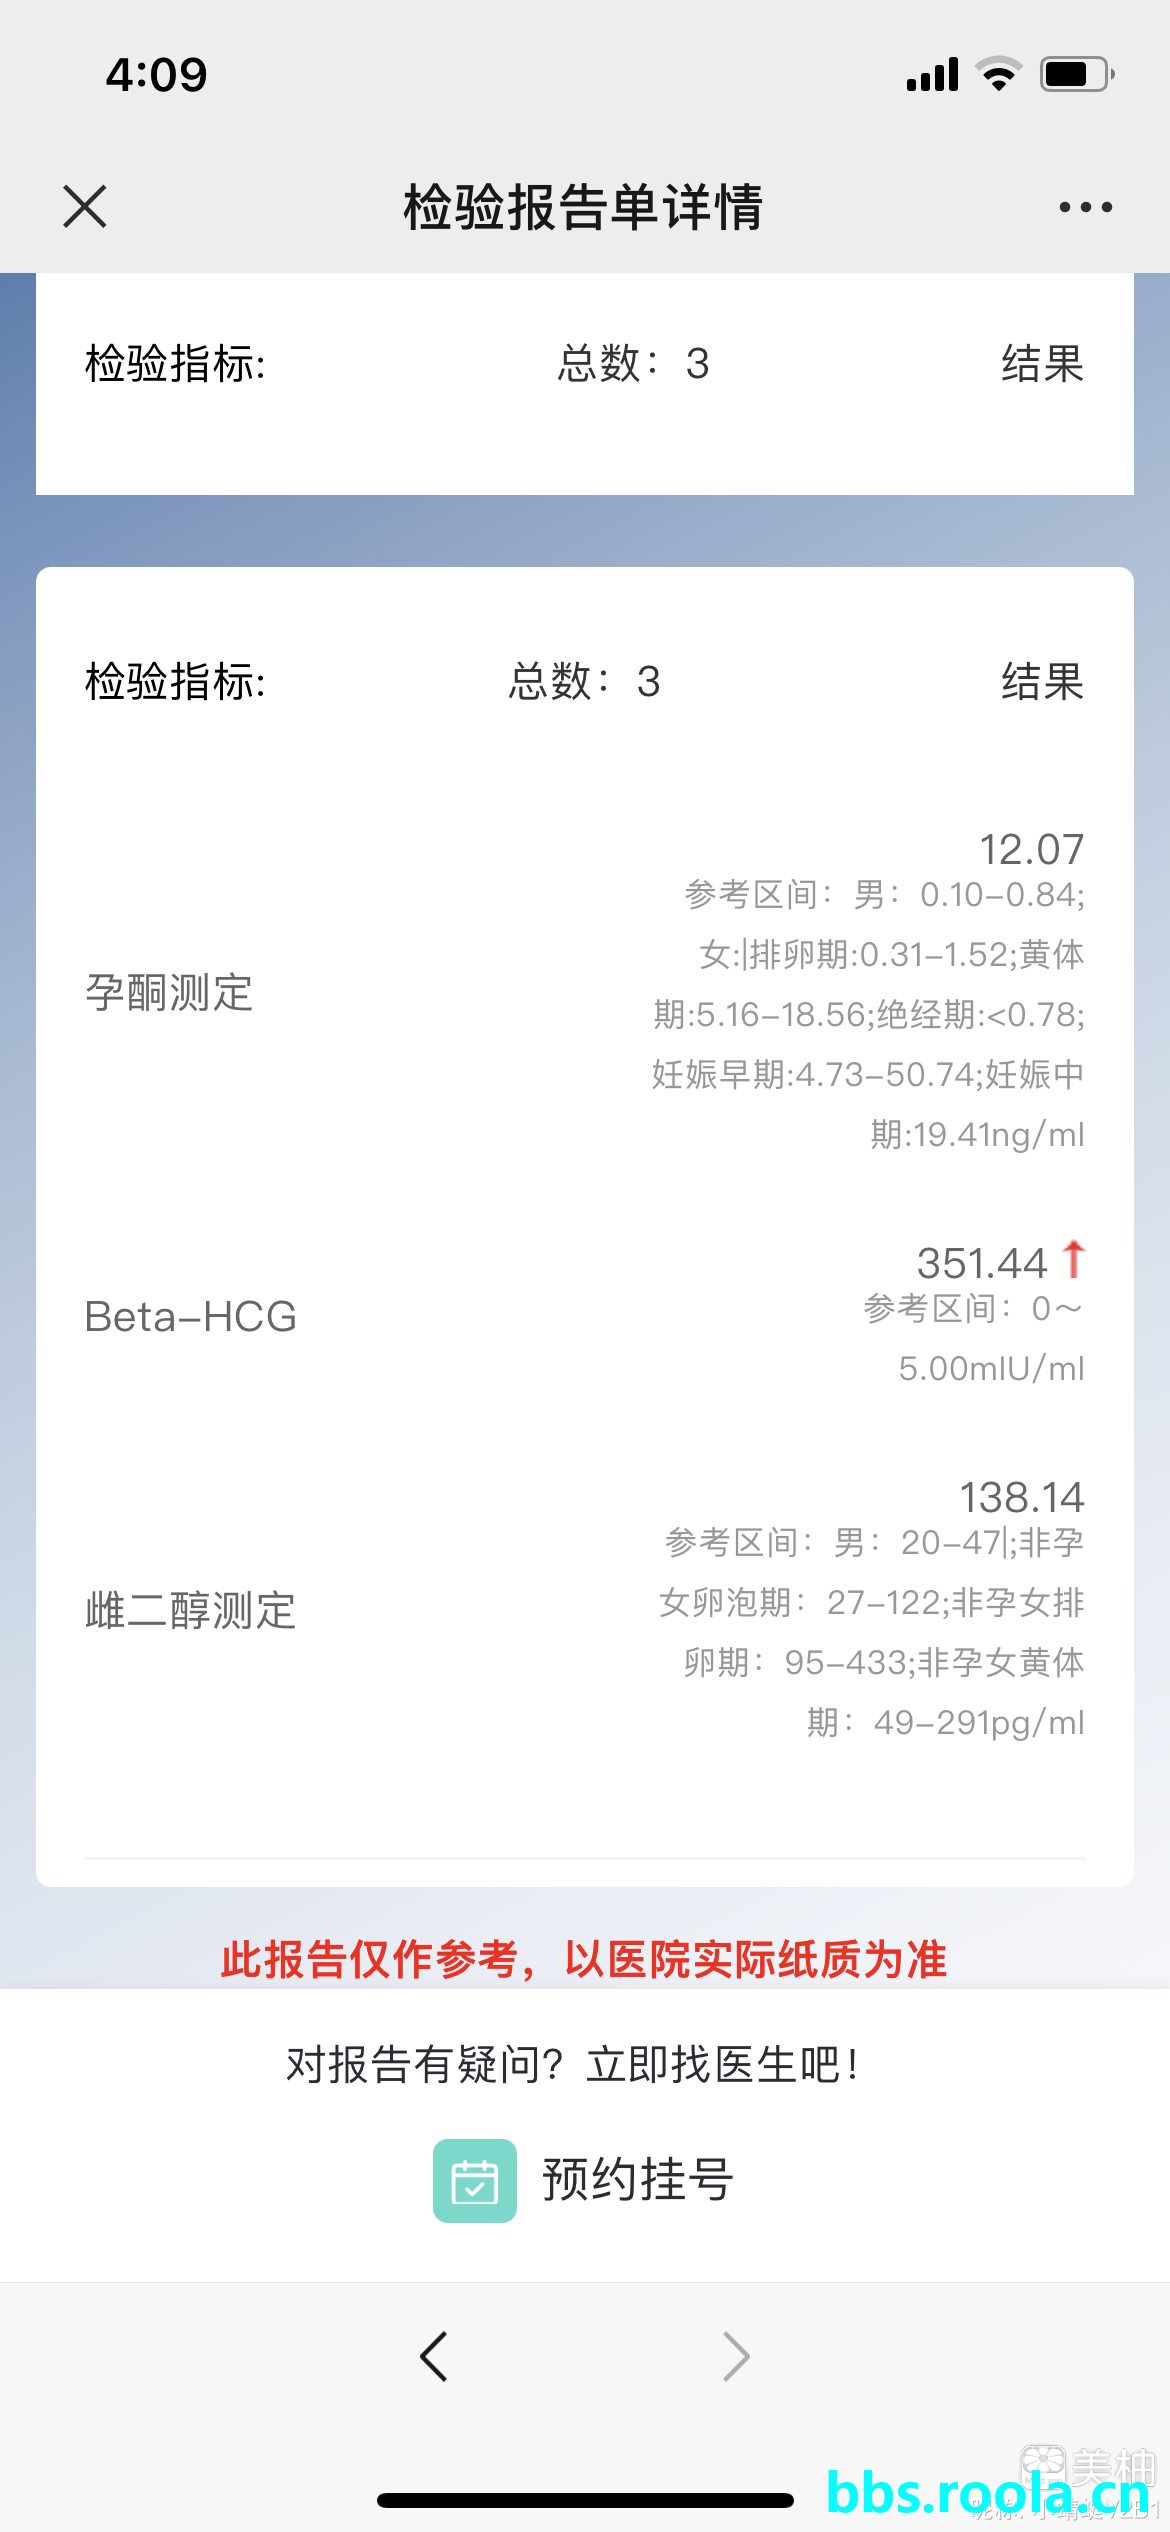Tap the home indicator bar at bottom
This screenshot has height=2532, width=1170.
[x=585, y=2500]
